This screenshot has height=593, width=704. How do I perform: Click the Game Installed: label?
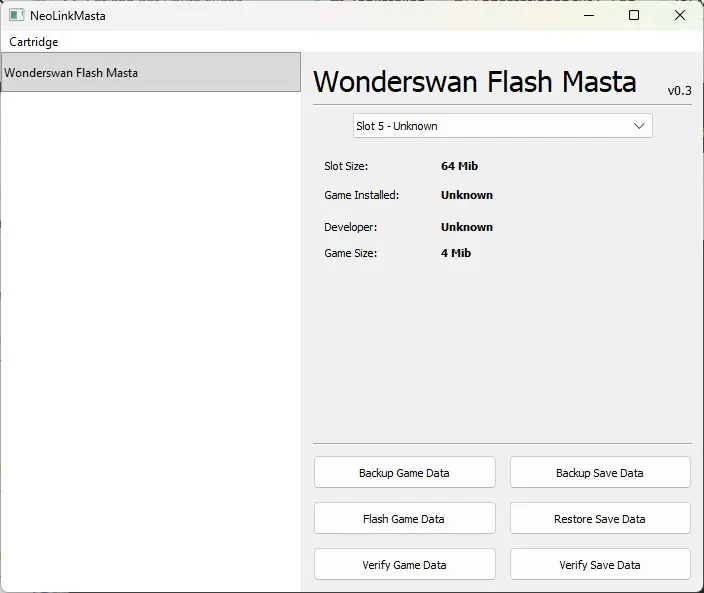pos(361,195)
